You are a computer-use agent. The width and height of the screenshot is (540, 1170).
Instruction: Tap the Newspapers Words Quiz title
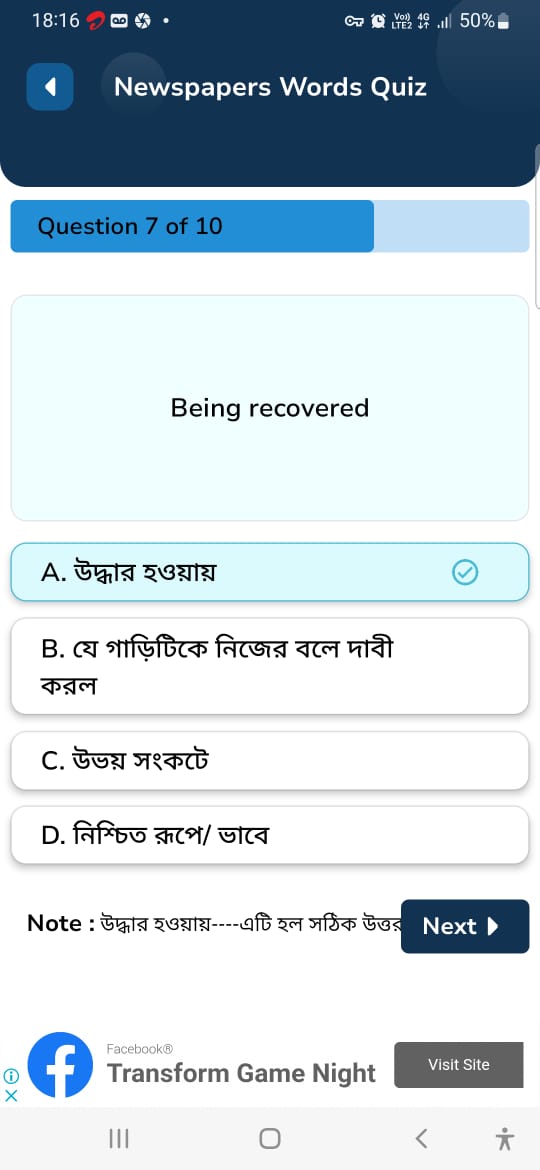pos(271,87)
